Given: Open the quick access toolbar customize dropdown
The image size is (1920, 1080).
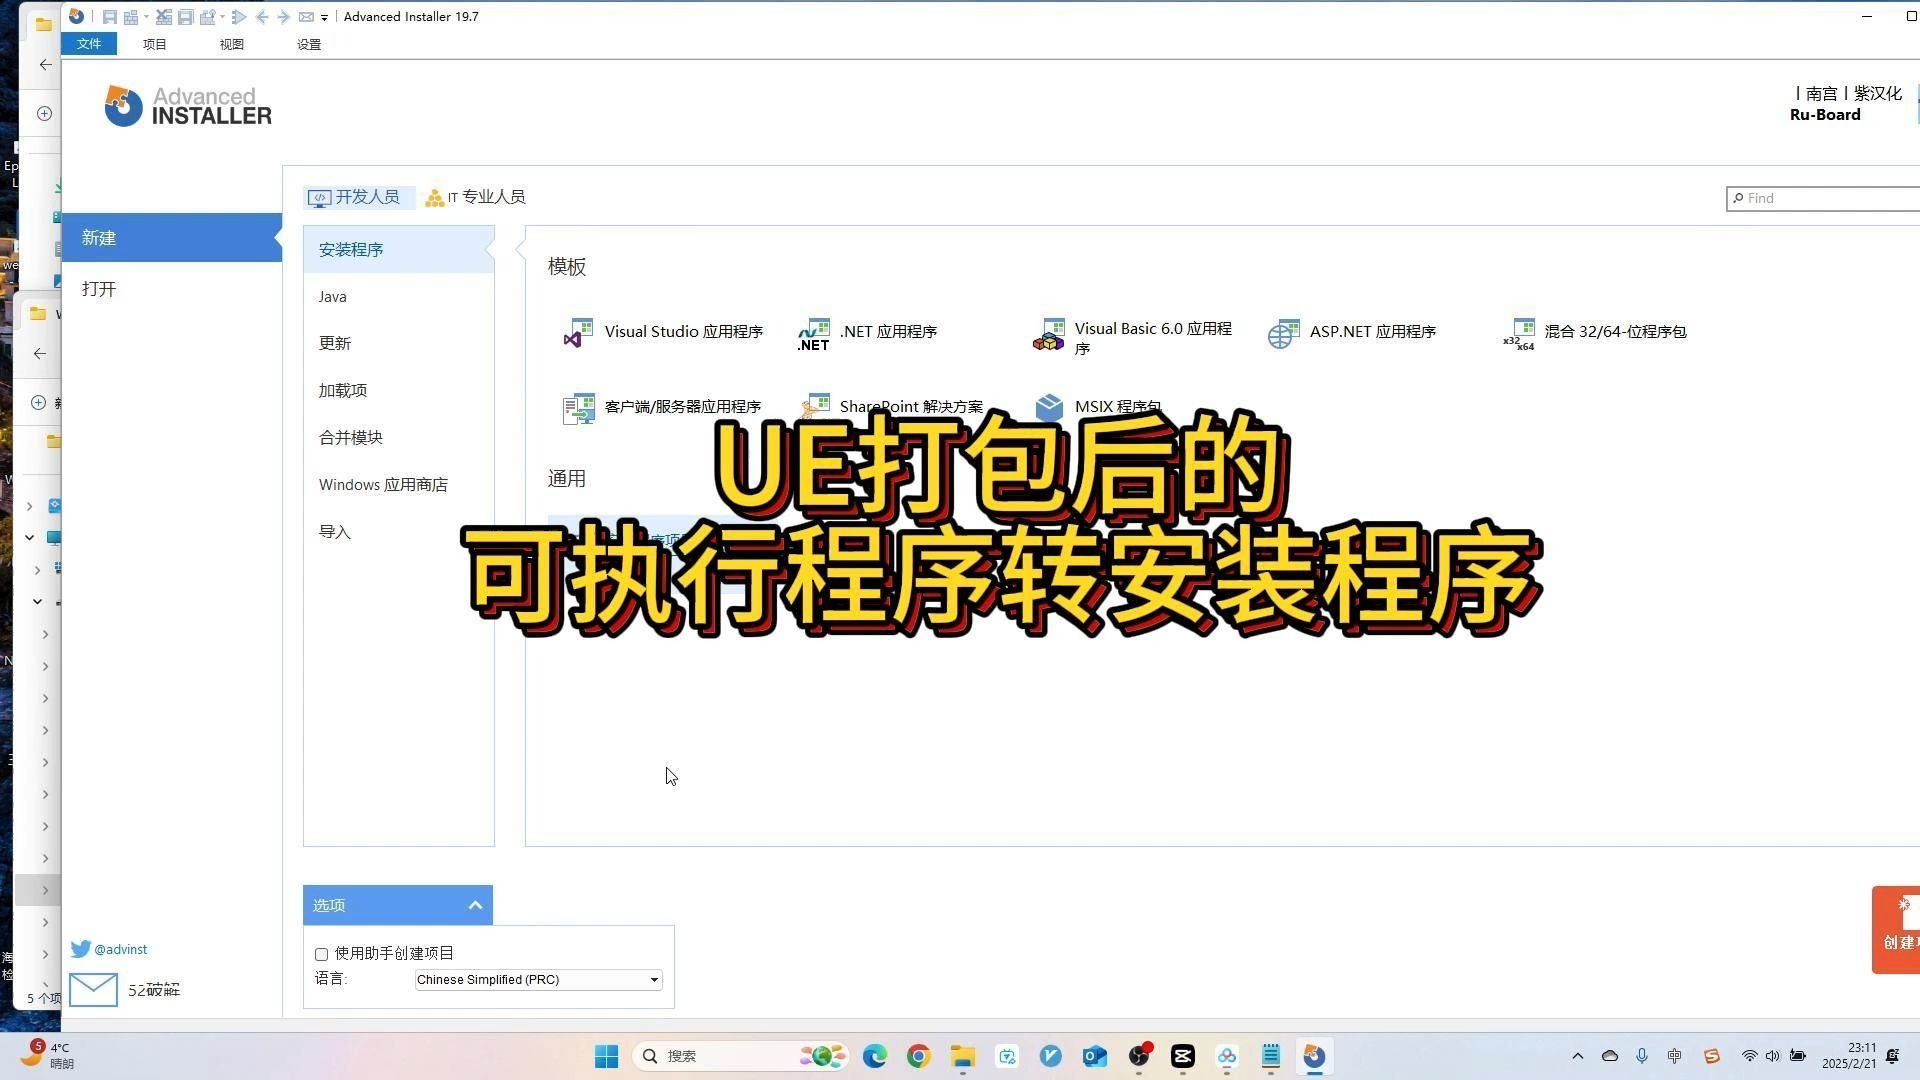Looking at the screenshot, I should pyautogui.click(x=324, y=18).
